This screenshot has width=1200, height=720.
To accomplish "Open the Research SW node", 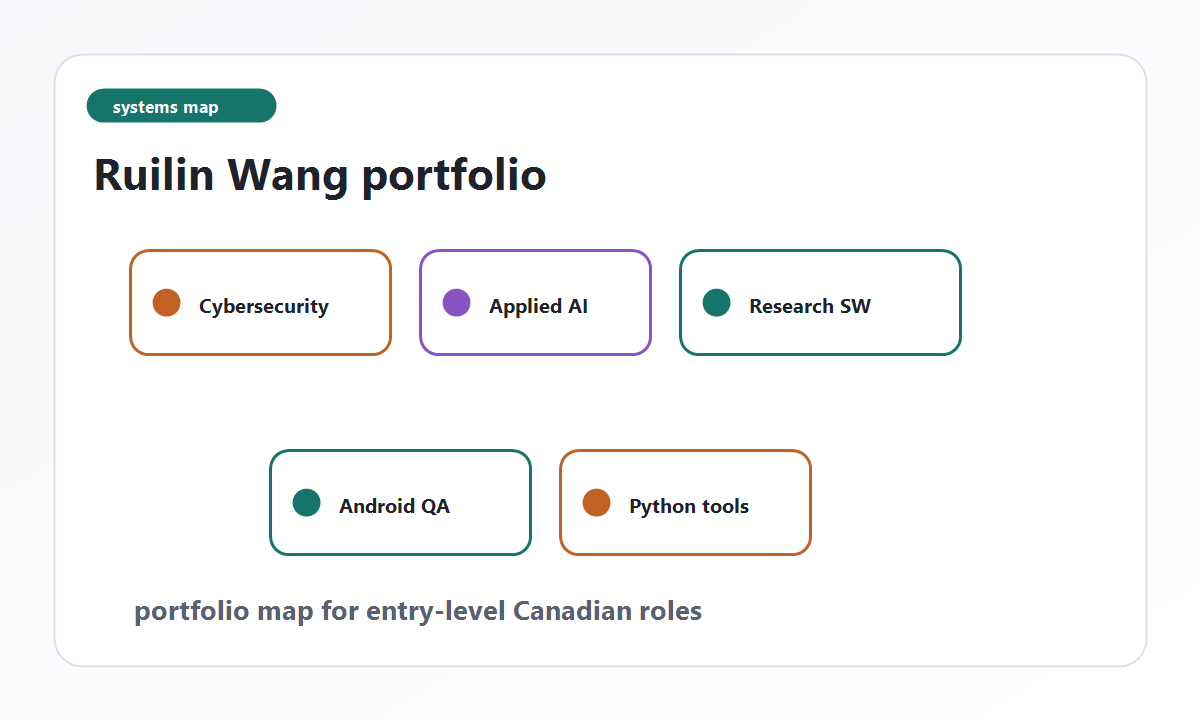I will [x=820, y=302].
